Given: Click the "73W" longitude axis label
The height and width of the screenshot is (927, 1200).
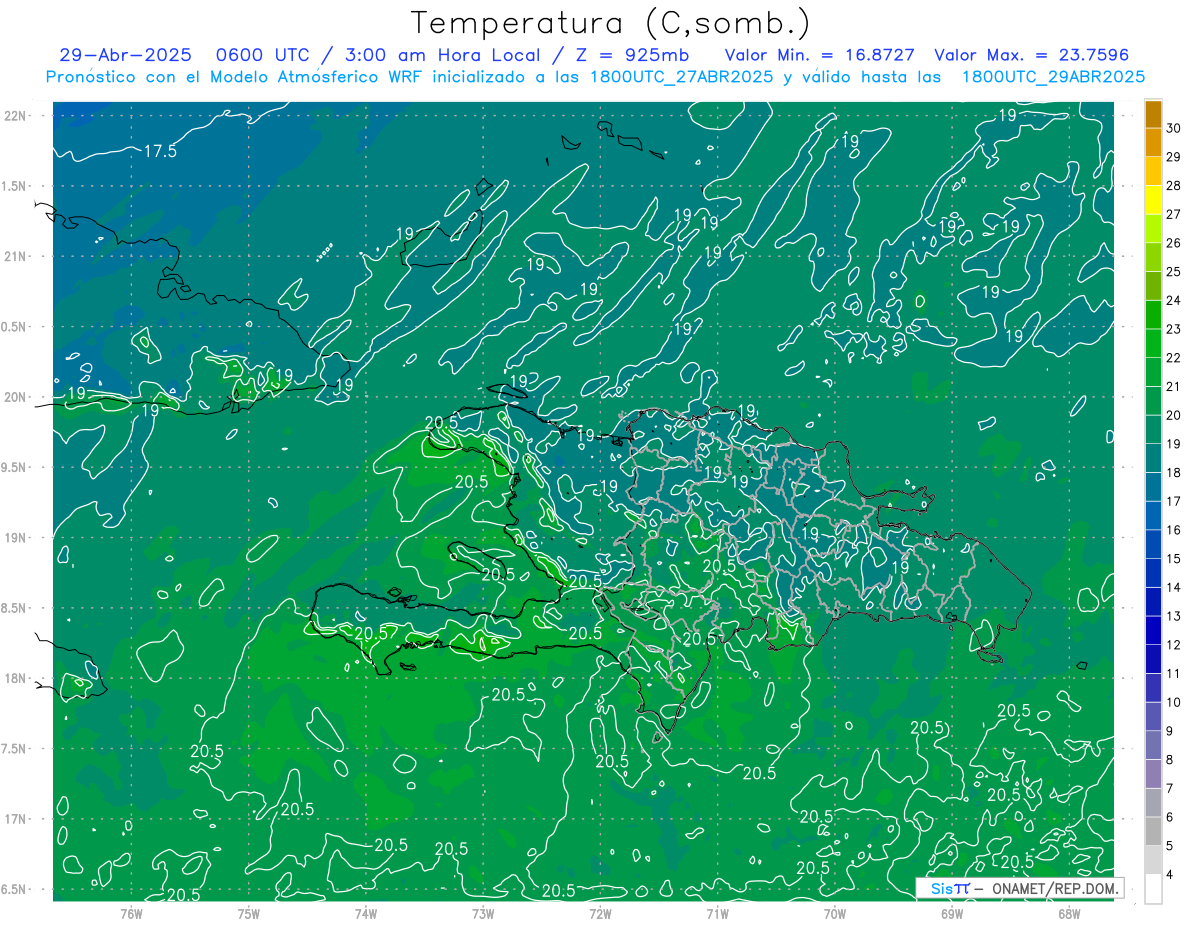Looking at the screenshot, I should click(x=483, y=913).
